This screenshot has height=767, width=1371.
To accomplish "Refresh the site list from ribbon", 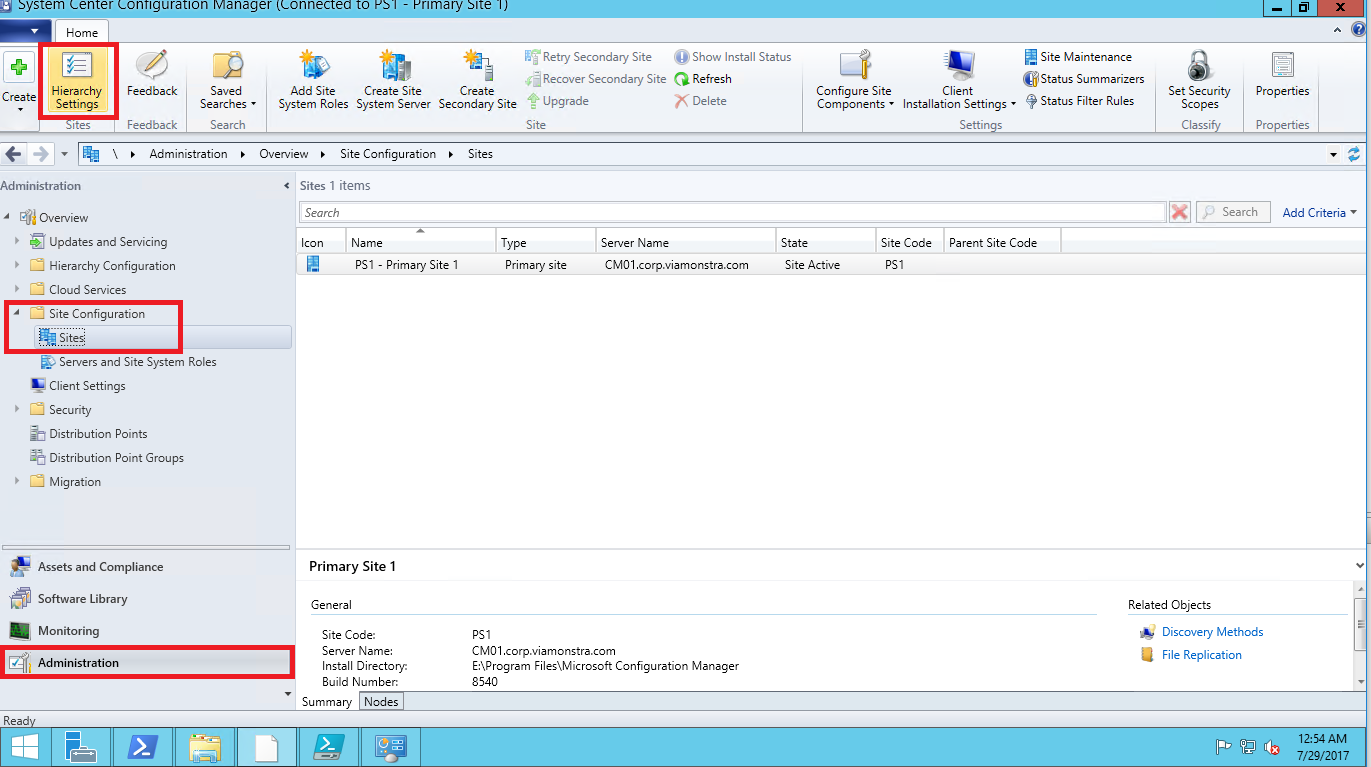I will click(703, 79).
